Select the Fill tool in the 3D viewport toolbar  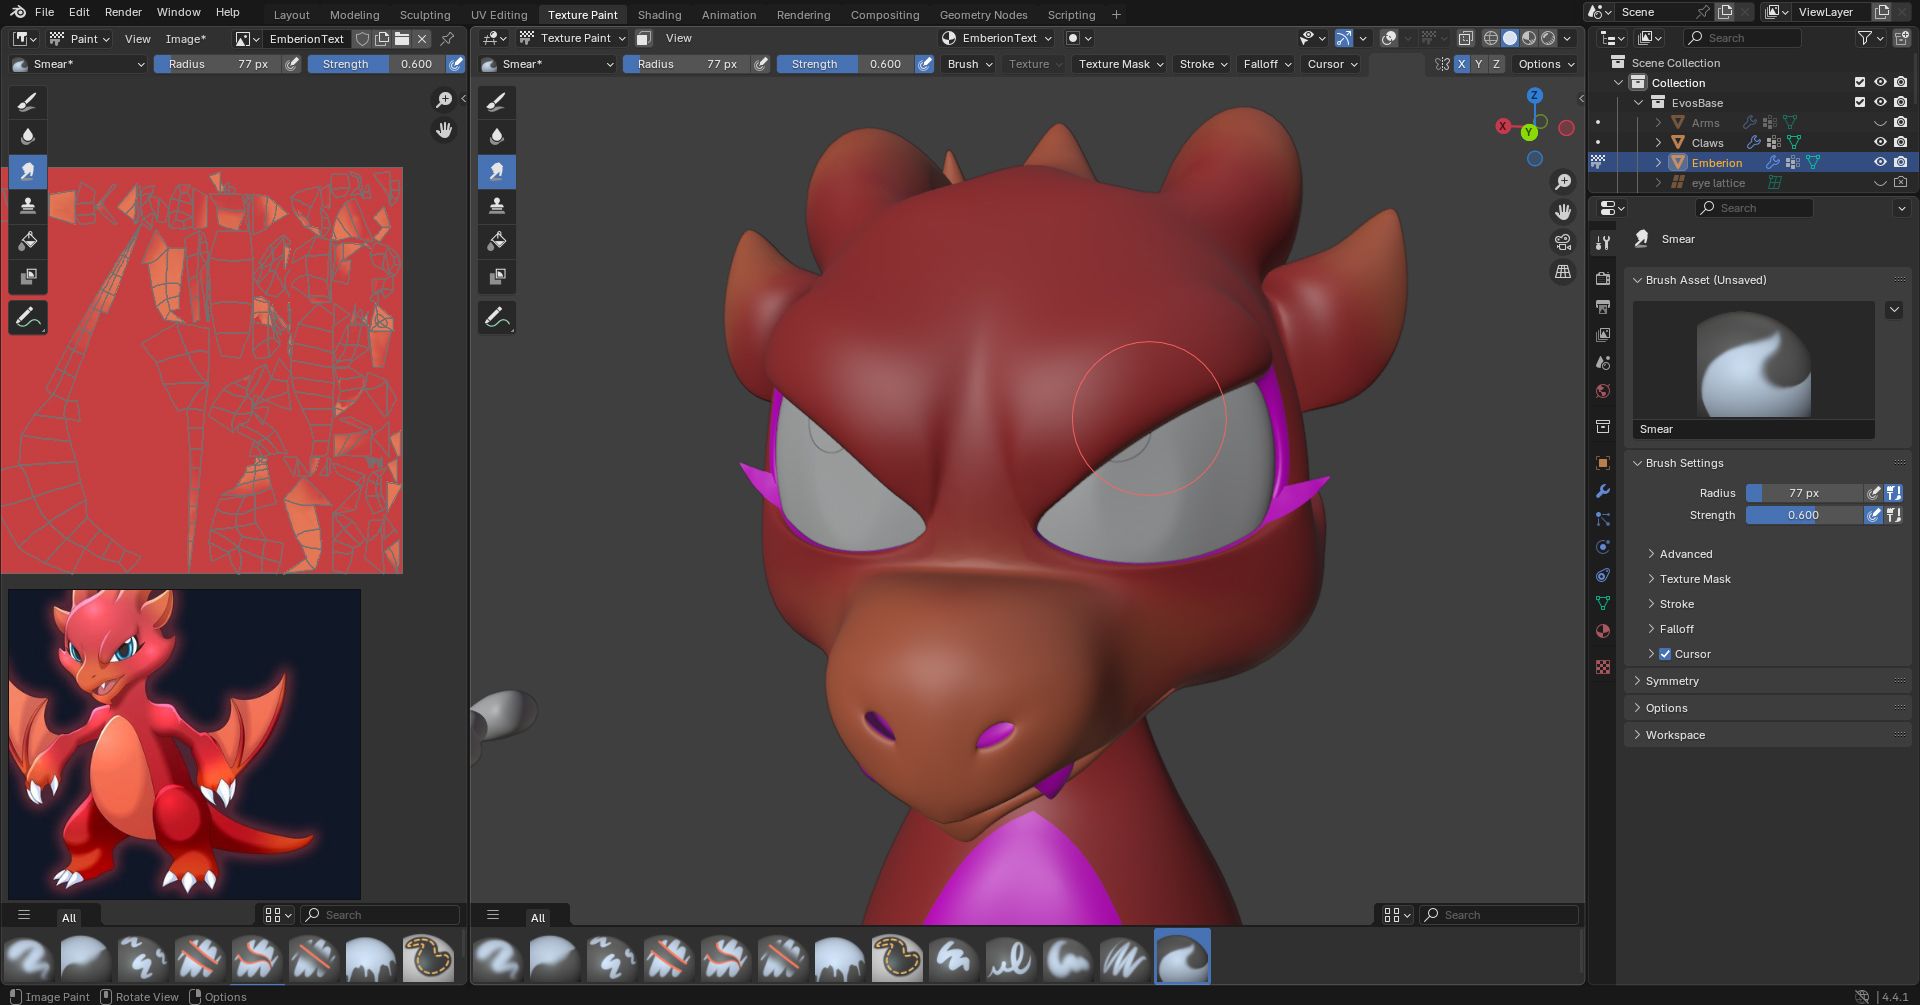497,242
